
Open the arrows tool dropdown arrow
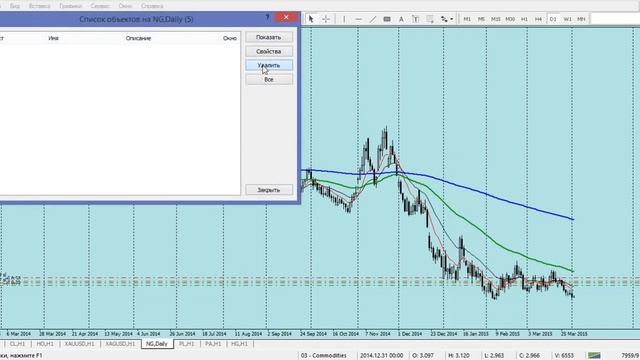tap(451, 19)
